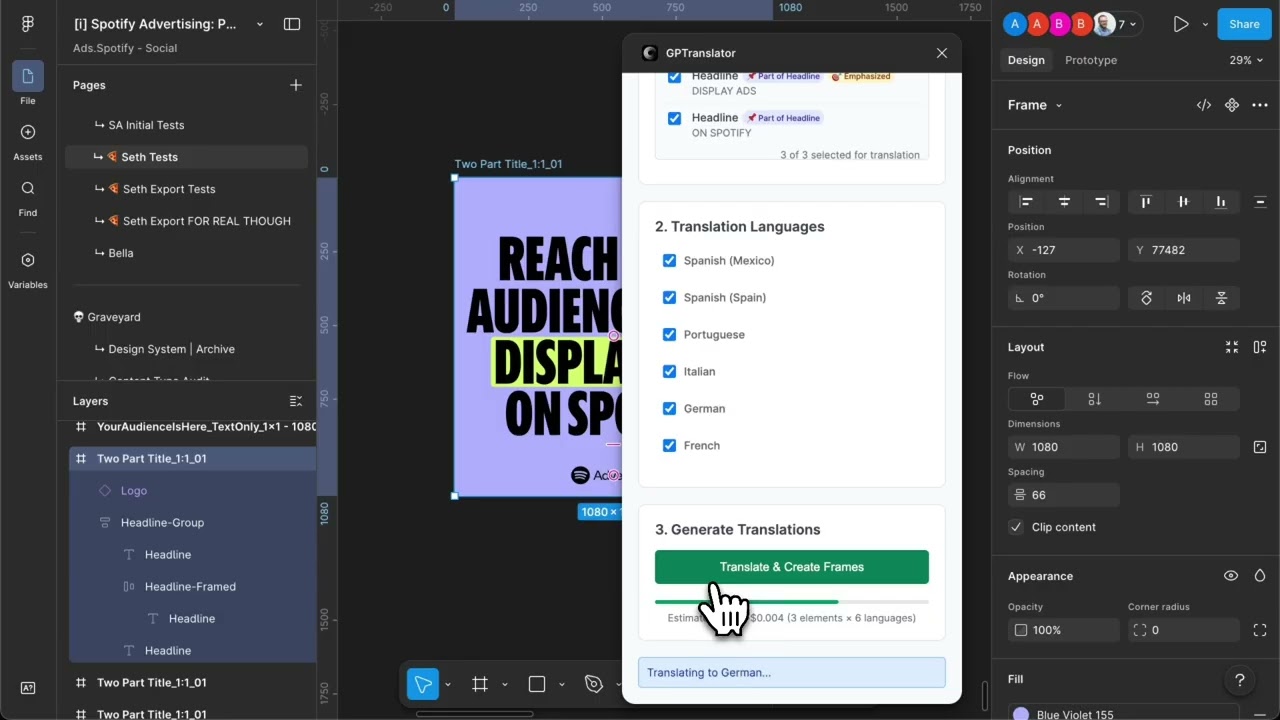This screenshot has width=1280, height=720.
Task: Toggle Clip content checkbox
Action: [1016, 527]
